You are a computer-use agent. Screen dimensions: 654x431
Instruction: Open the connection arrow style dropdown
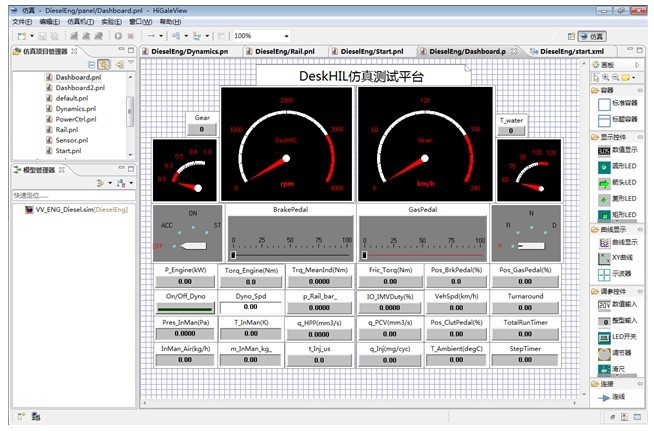(x=161, y=36)
